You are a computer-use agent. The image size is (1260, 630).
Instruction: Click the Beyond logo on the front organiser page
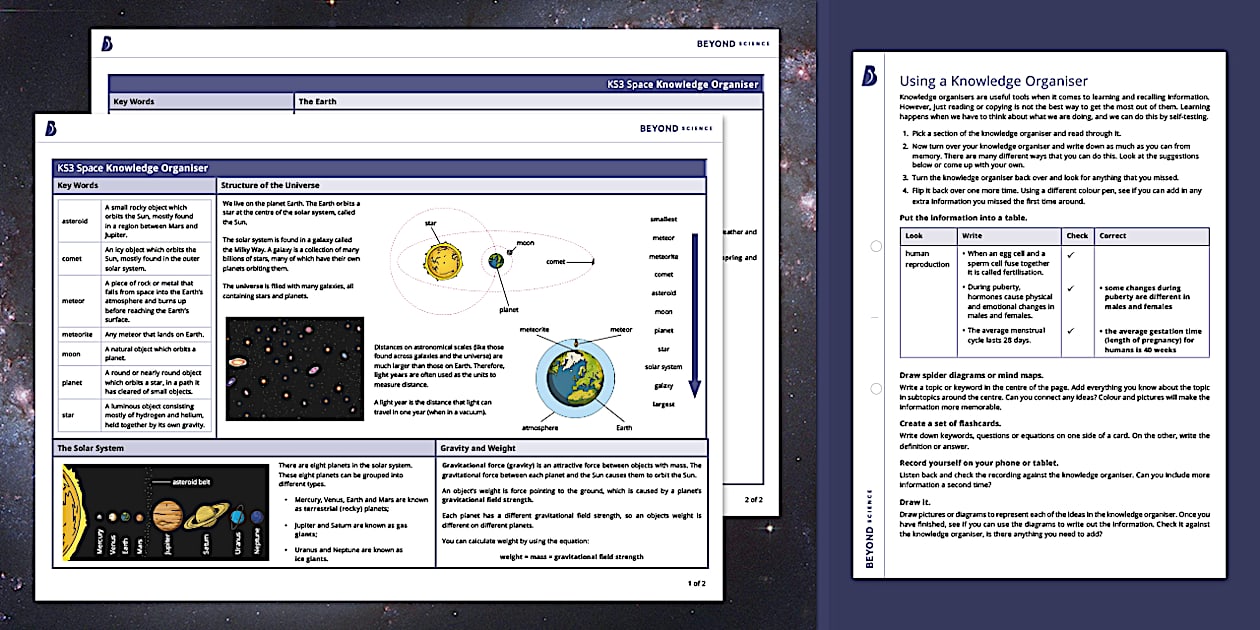[51, 128]
